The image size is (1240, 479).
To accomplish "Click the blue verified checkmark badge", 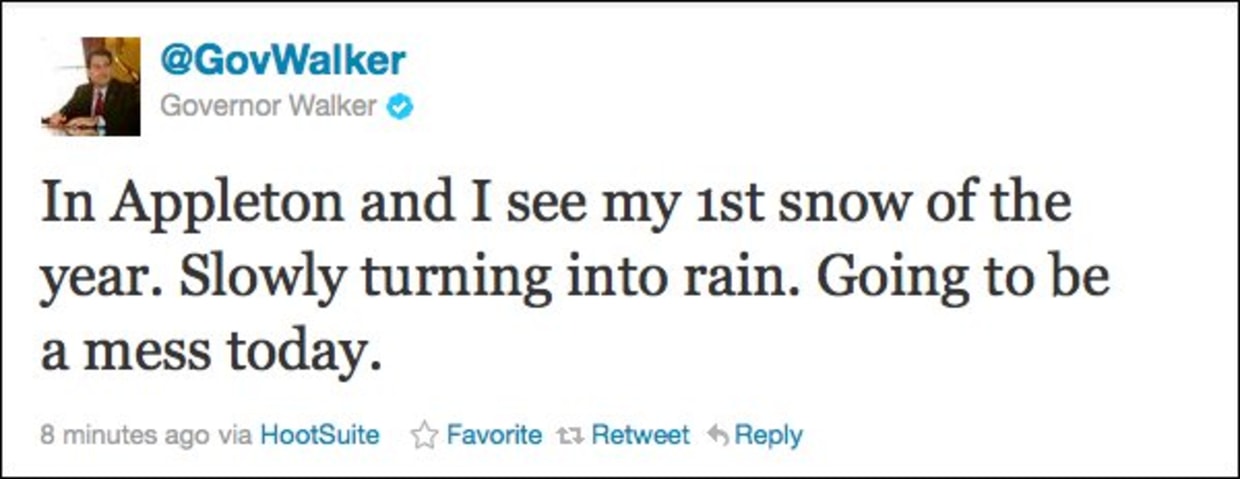I will (400, 107).
